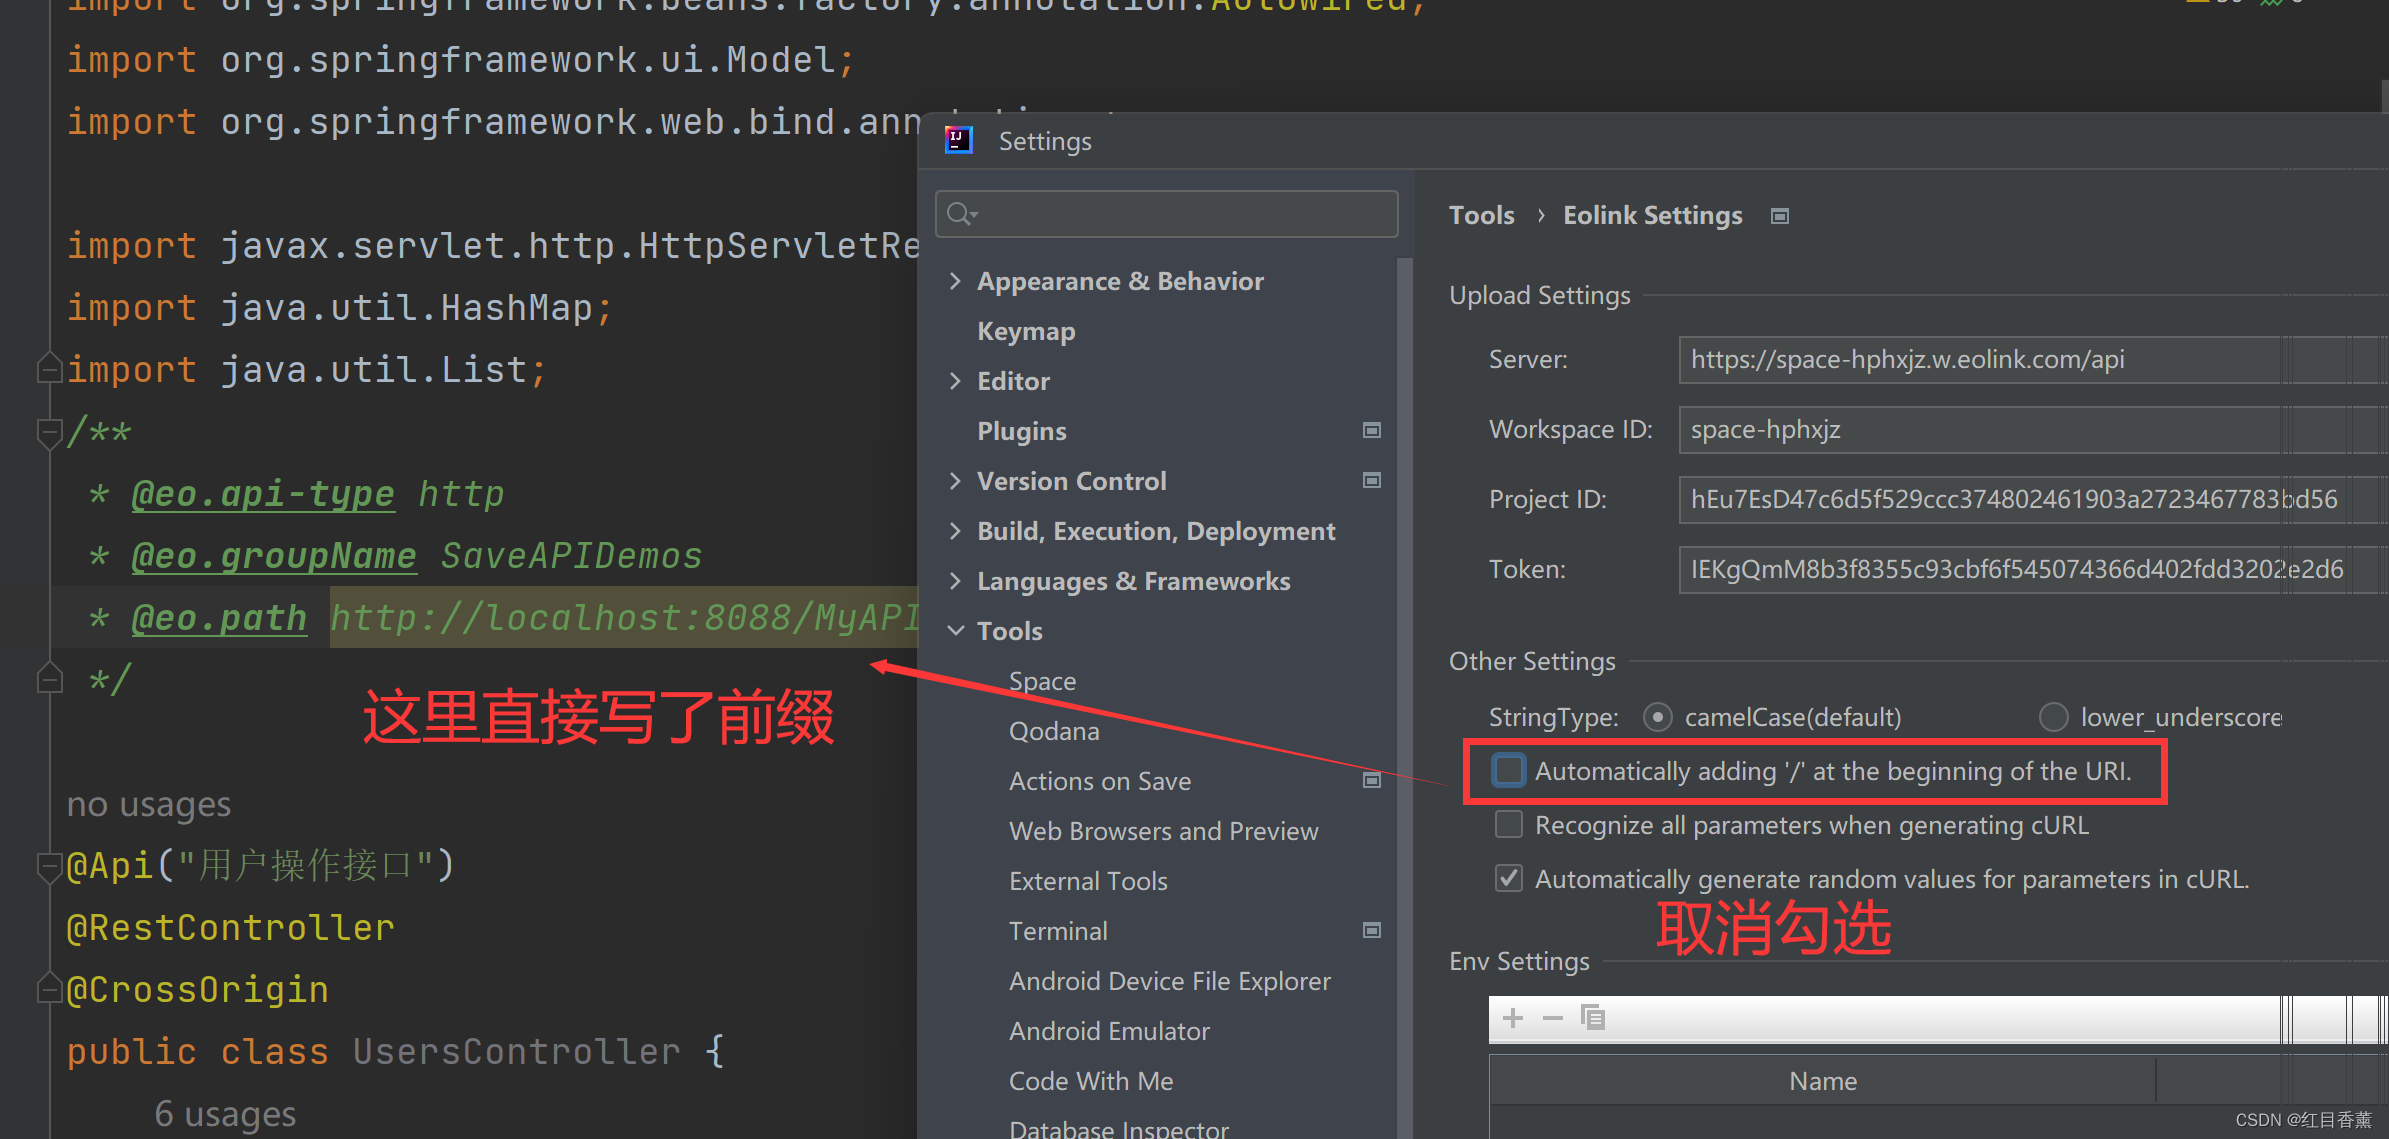This screenshot has width=2389, height=1139.
Task: Expand Appearance & Behavior settings section
Action: pyautogui.click(x=955, y=281)
